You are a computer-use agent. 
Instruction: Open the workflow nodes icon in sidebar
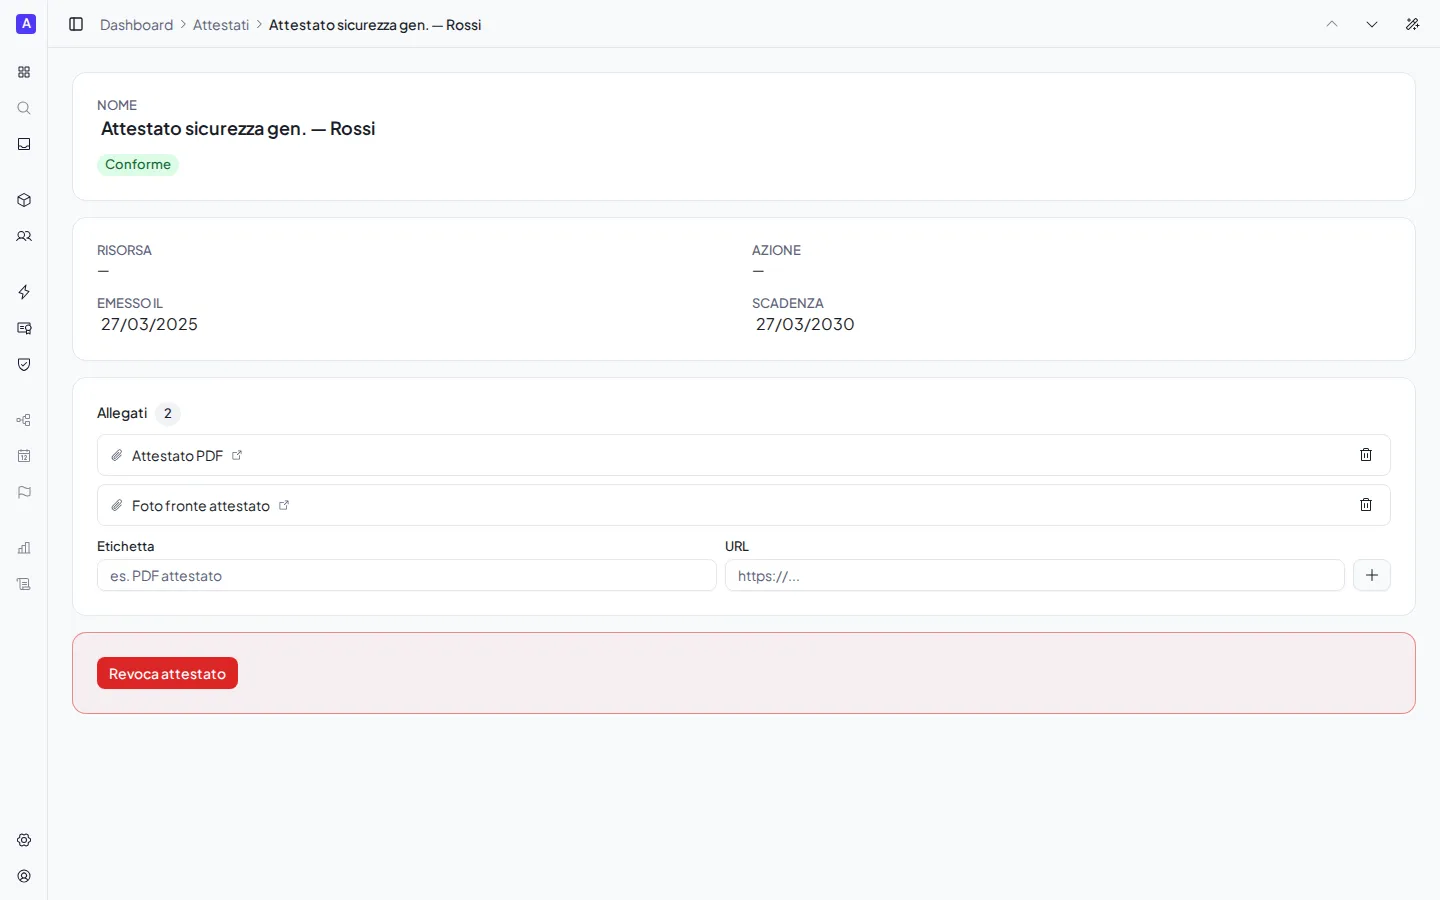tap(24, 420)
